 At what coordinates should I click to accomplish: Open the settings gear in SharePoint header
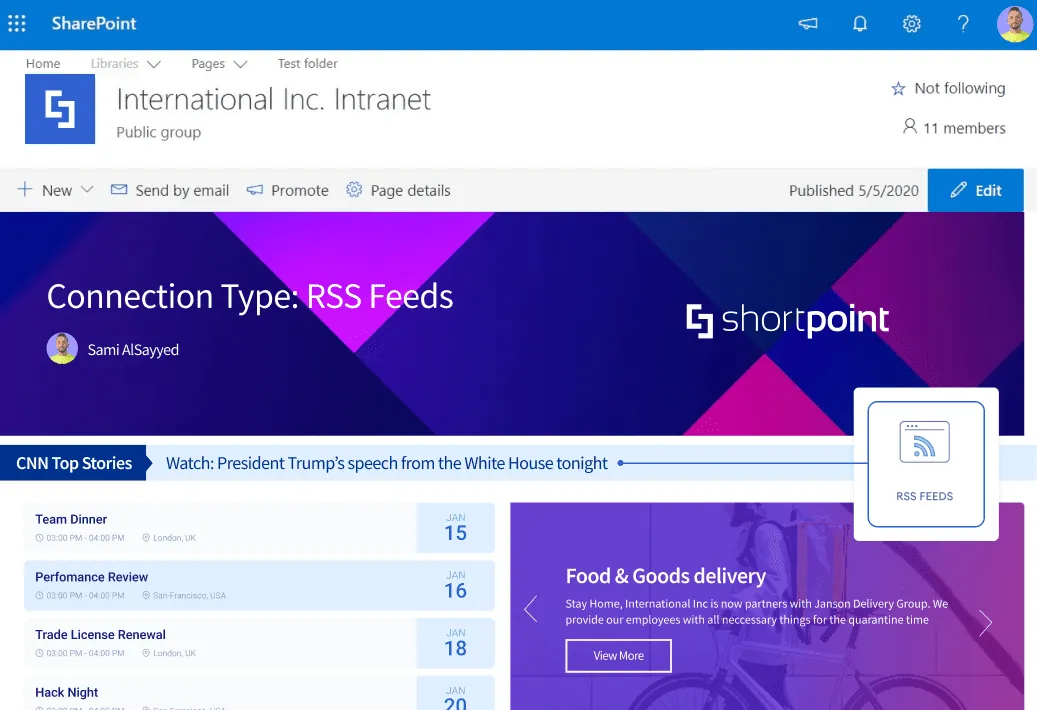[911, 24]
